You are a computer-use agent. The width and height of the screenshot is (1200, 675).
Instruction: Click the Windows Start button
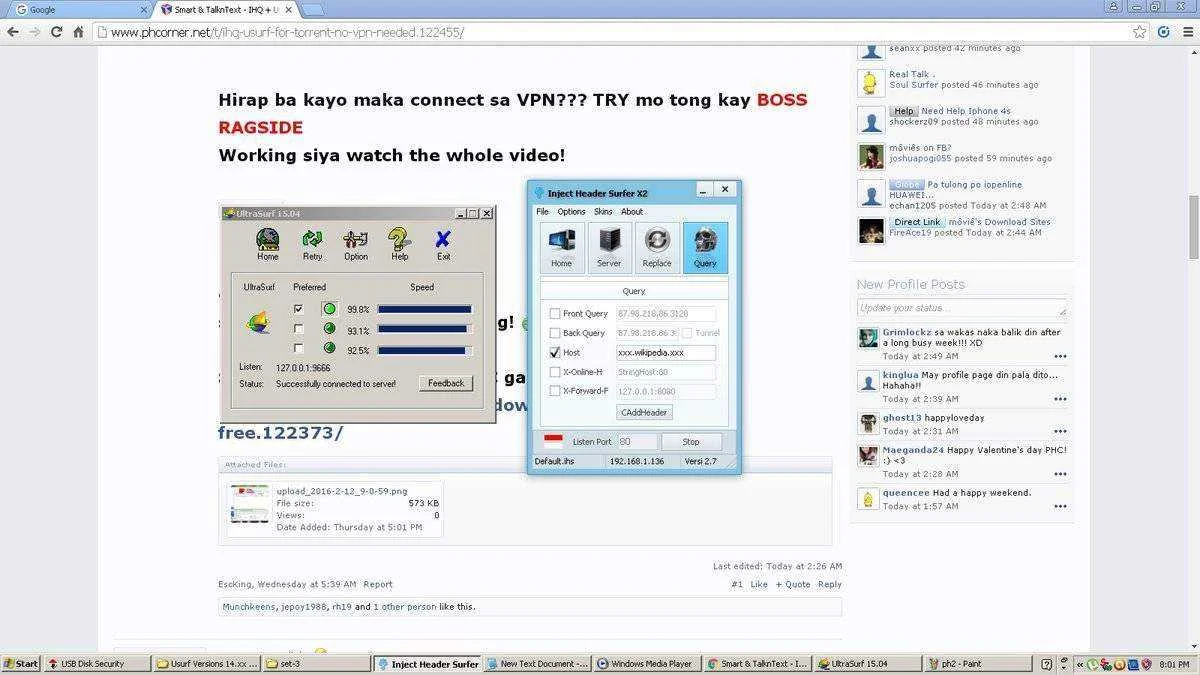[x=20, y=664]
